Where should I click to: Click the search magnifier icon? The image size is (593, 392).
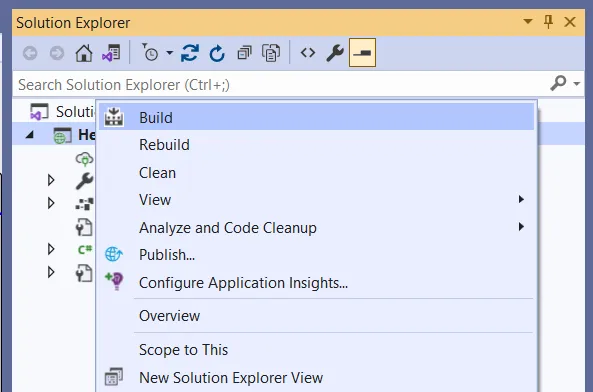[558, 83]
